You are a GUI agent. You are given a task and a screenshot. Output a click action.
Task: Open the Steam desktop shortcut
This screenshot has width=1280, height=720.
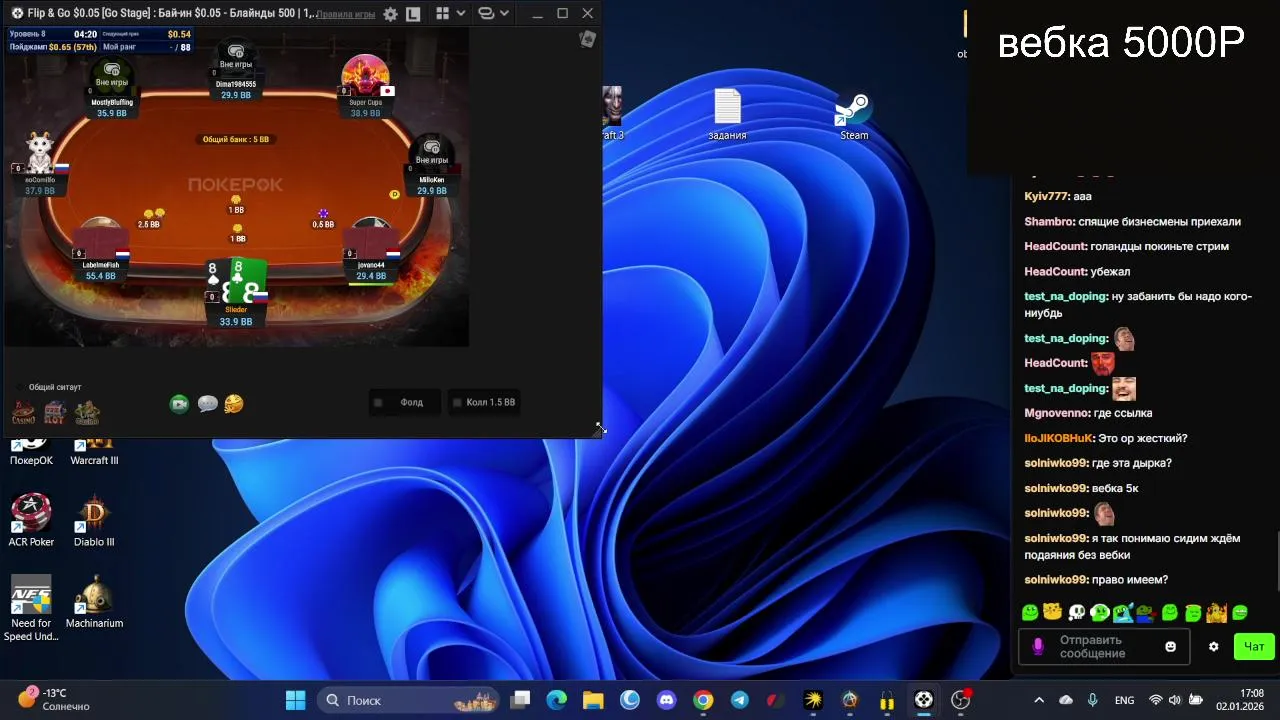point(854,116)
